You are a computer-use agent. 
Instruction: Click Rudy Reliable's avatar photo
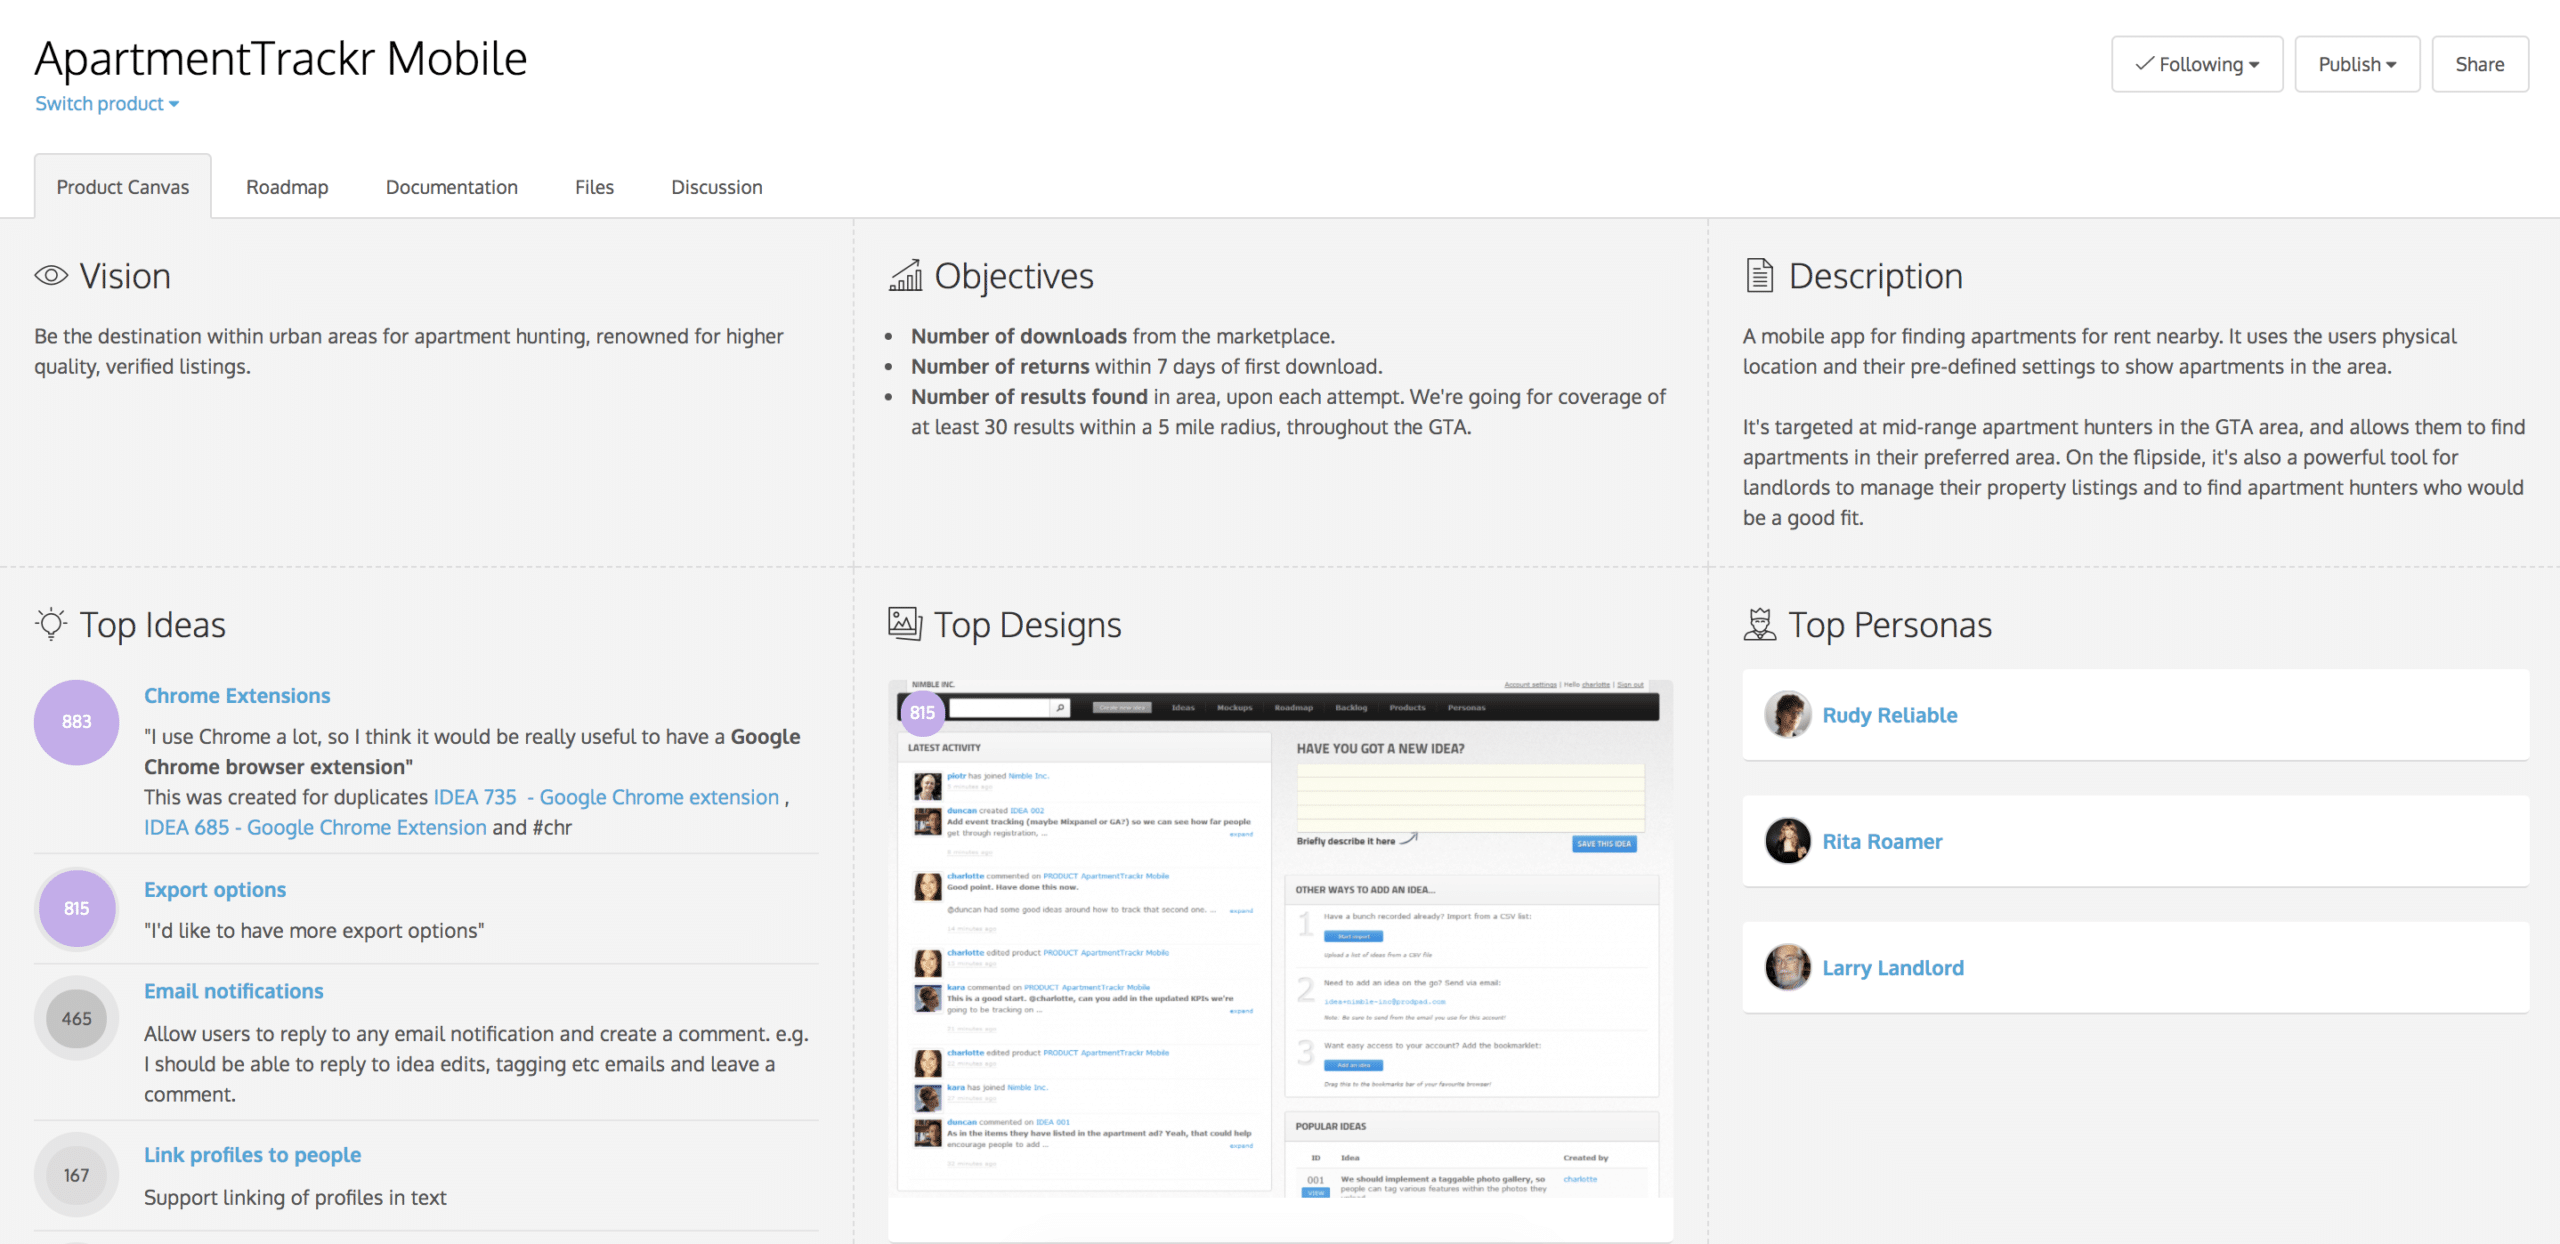click(x=1788, y=715)
